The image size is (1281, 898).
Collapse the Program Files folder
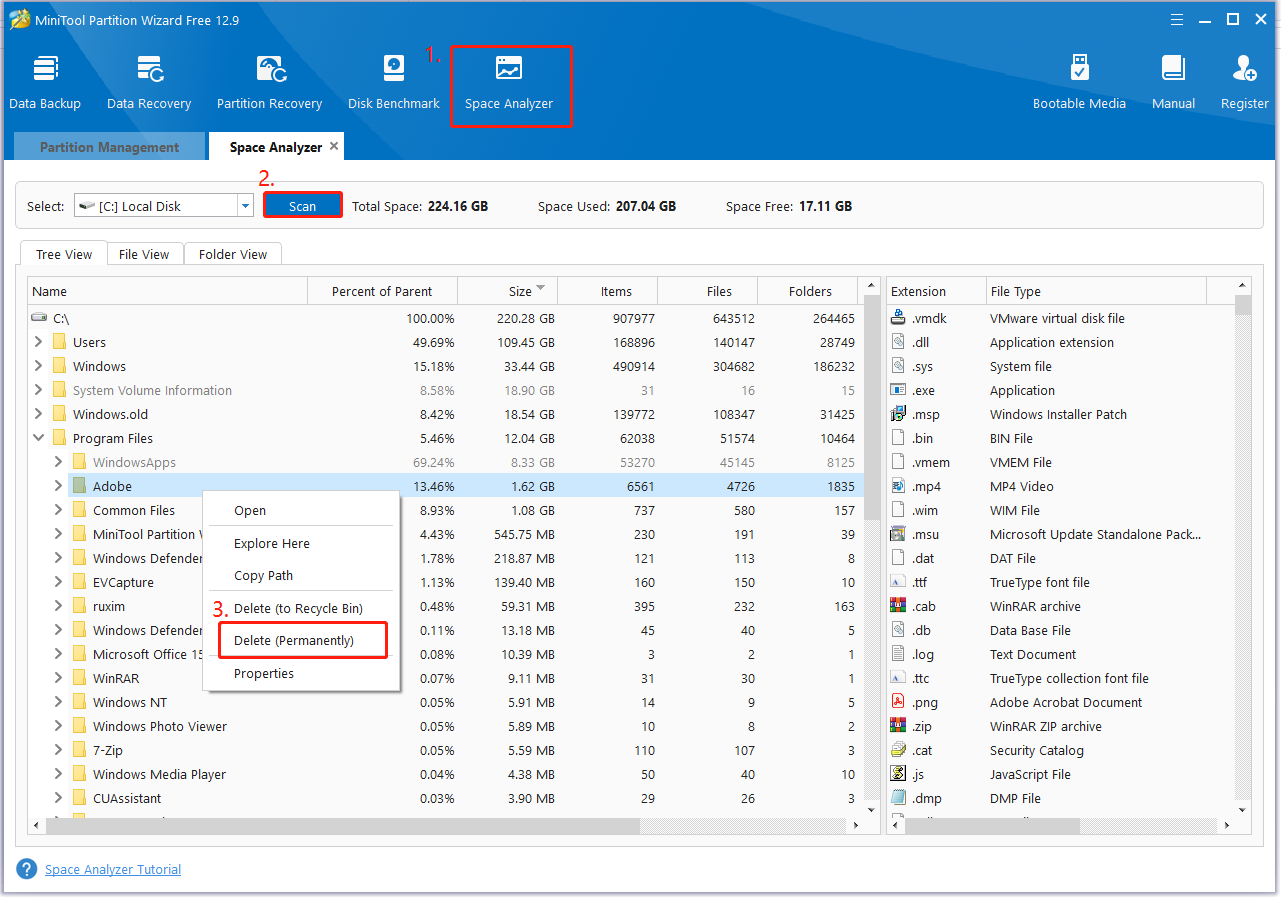point(38,438)
